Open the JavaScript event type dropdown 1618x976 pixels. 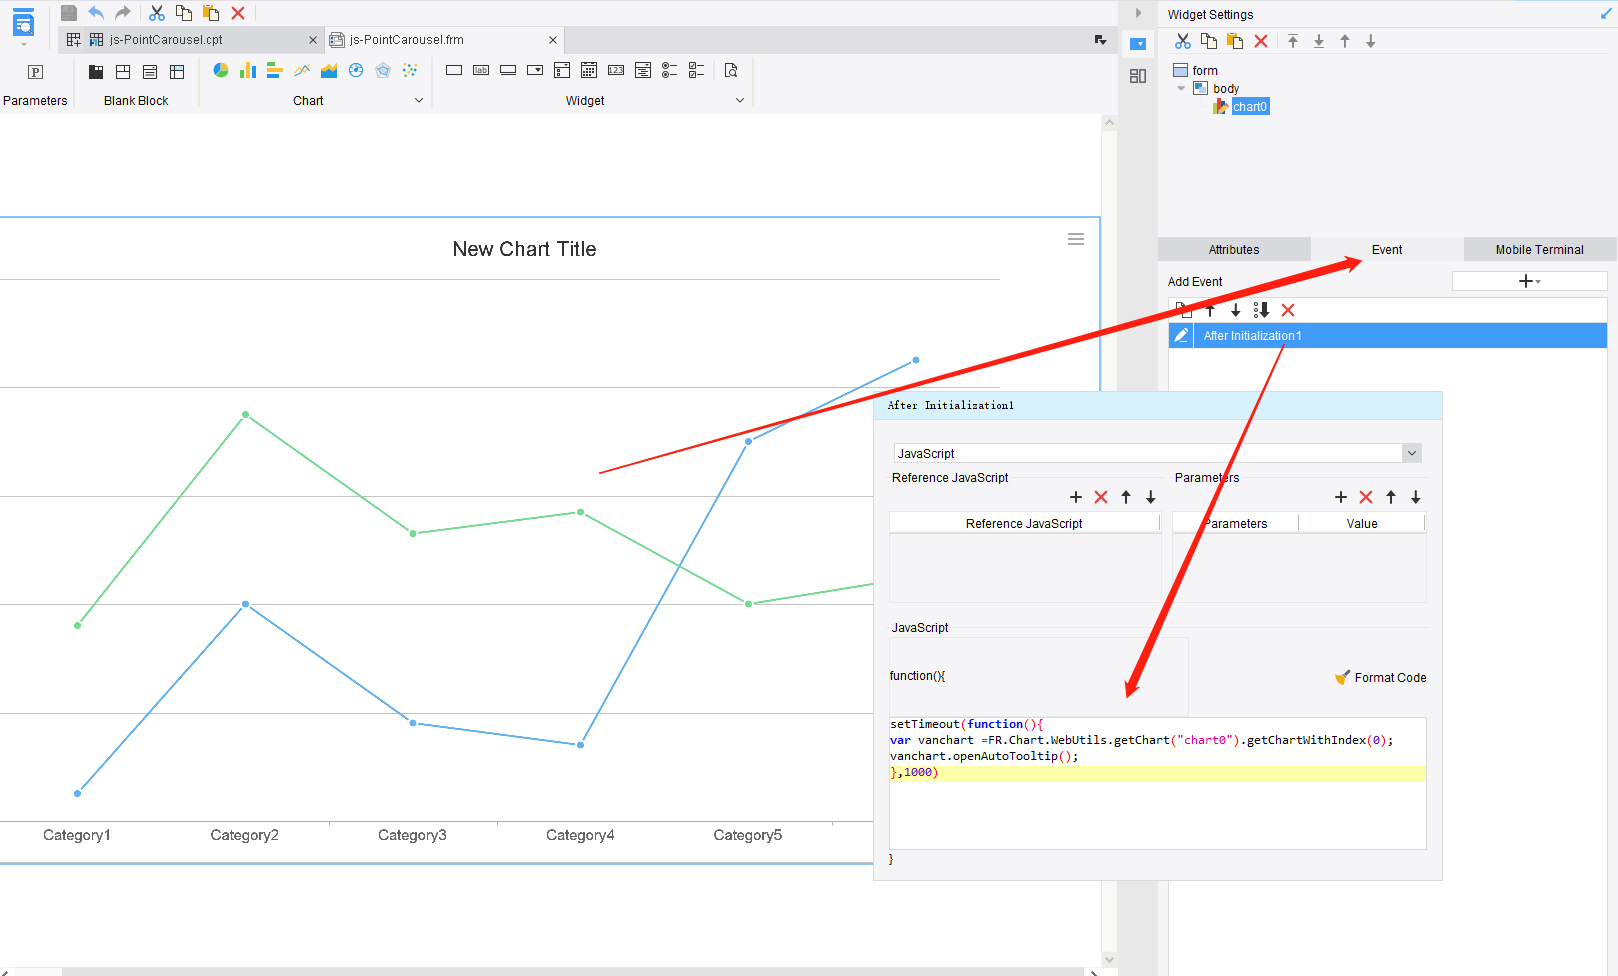(x=1411, y=453)
